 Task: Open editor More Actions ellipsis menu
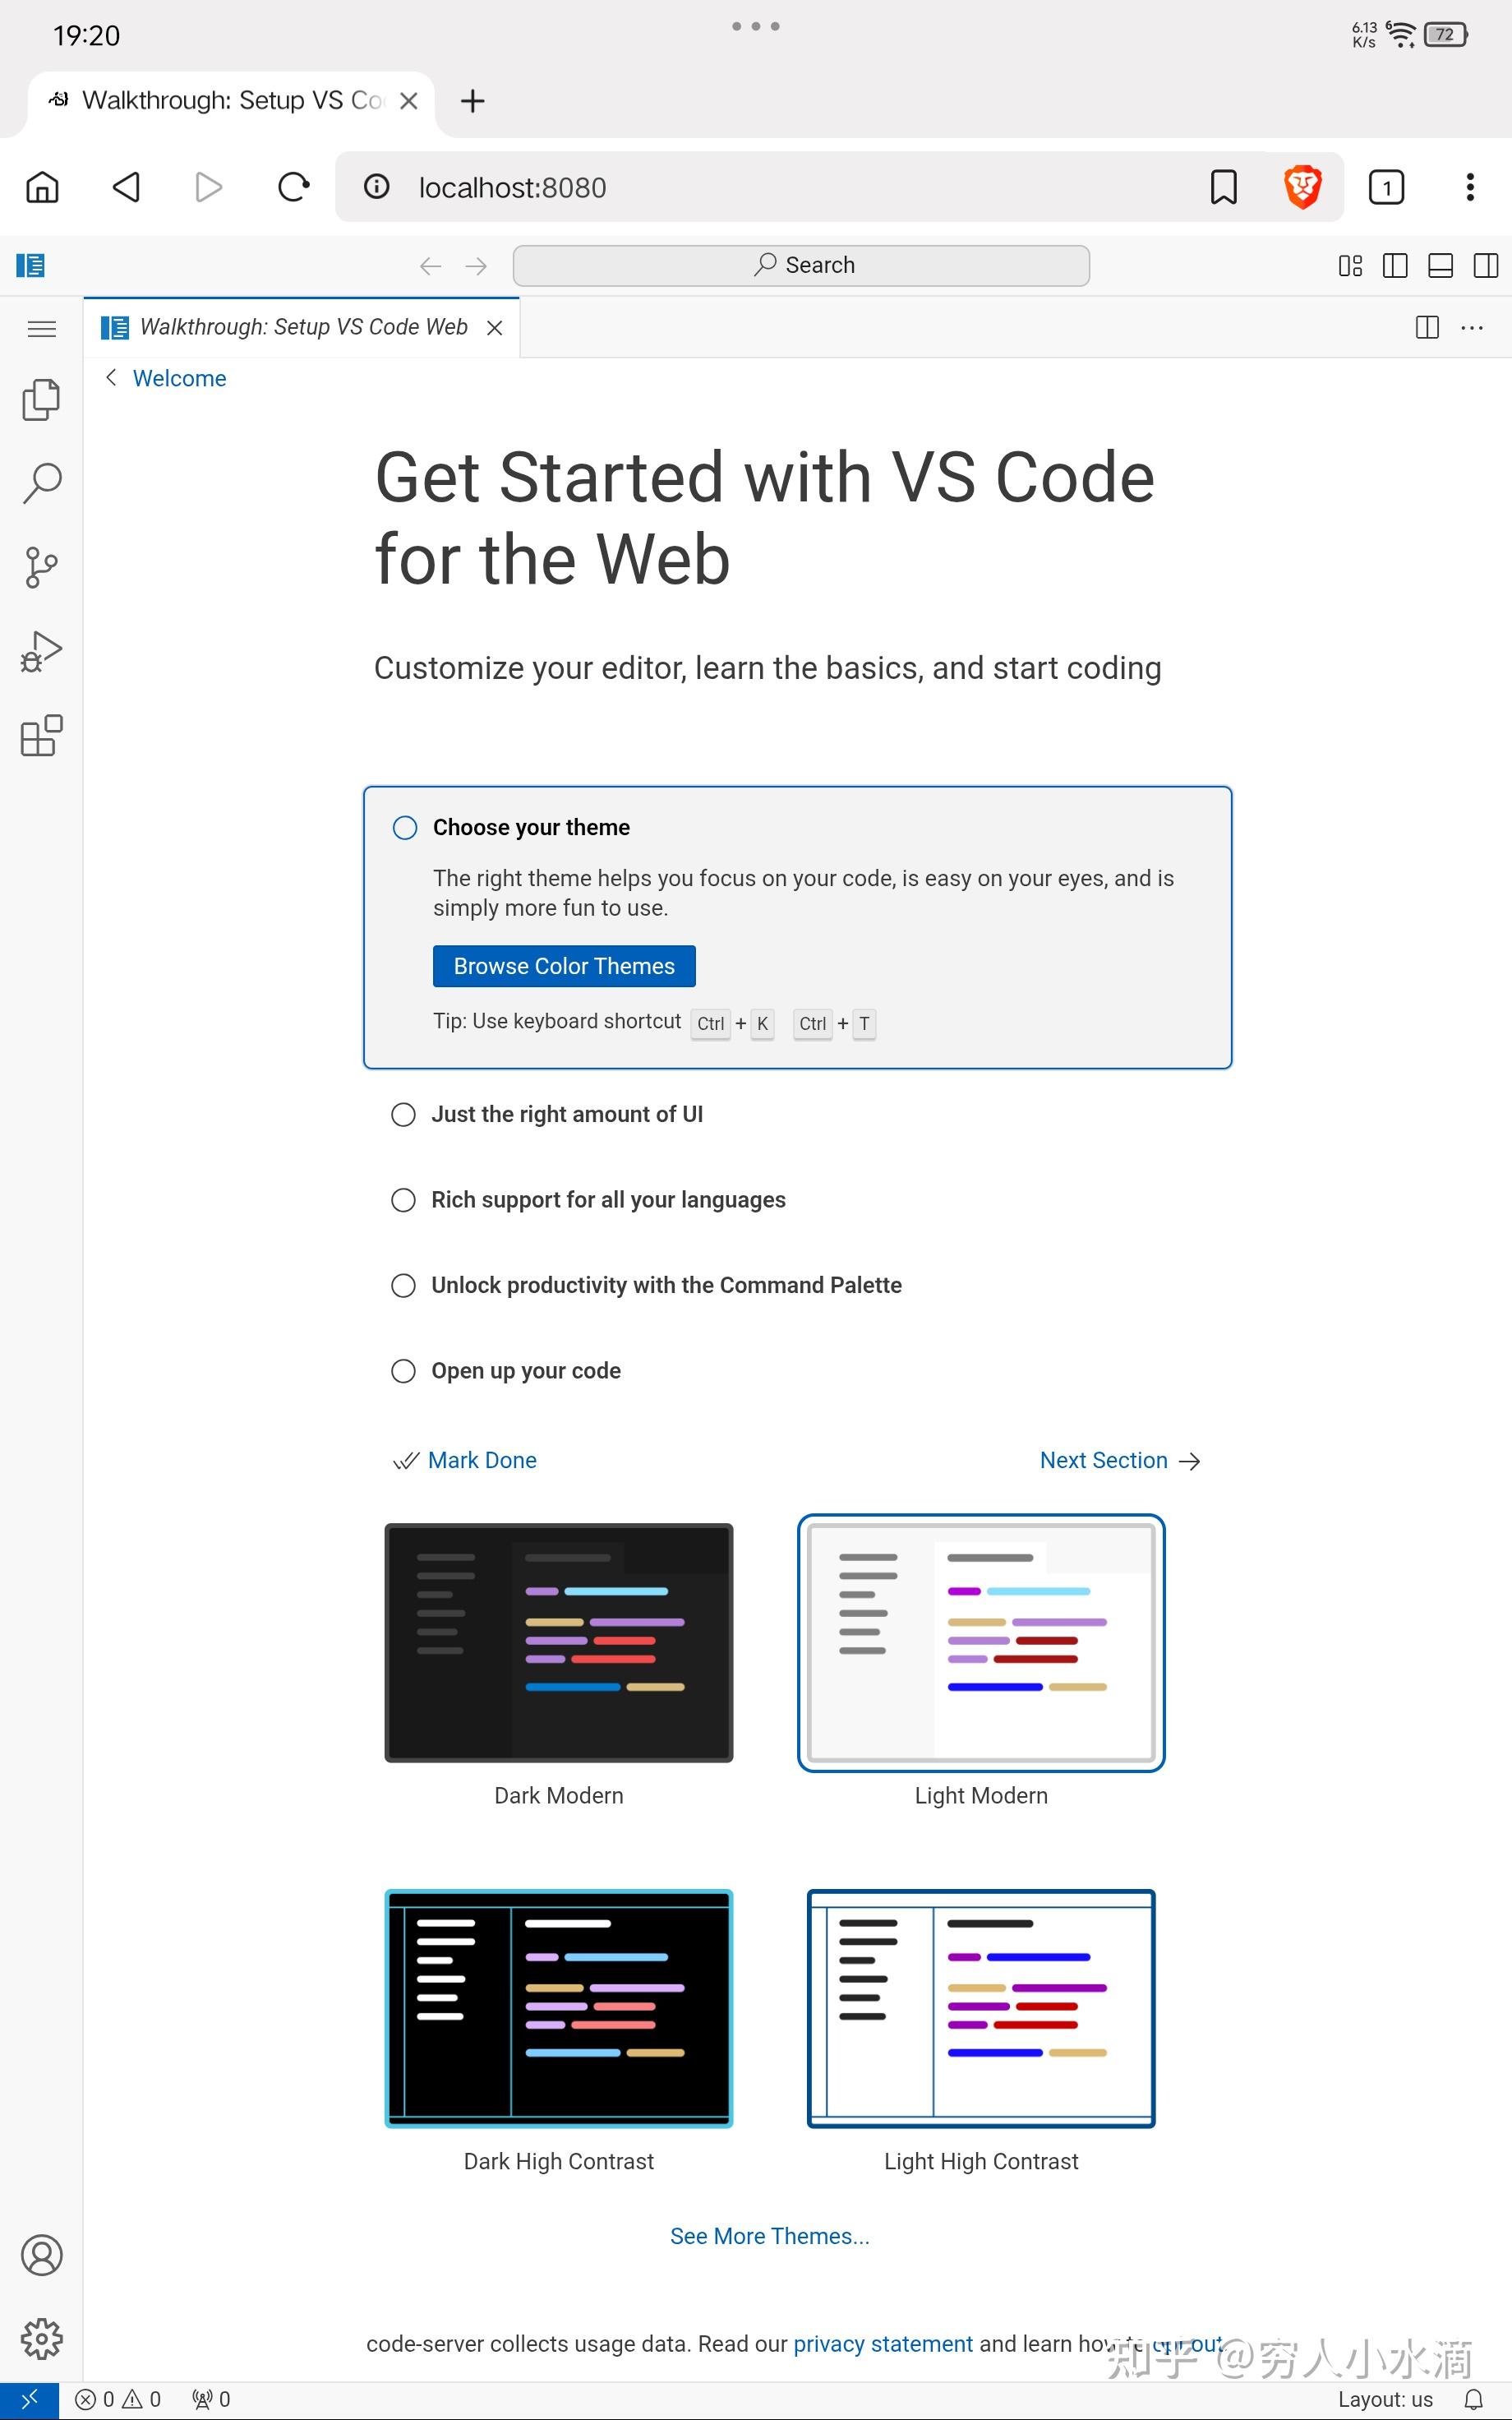[1471, 327]
